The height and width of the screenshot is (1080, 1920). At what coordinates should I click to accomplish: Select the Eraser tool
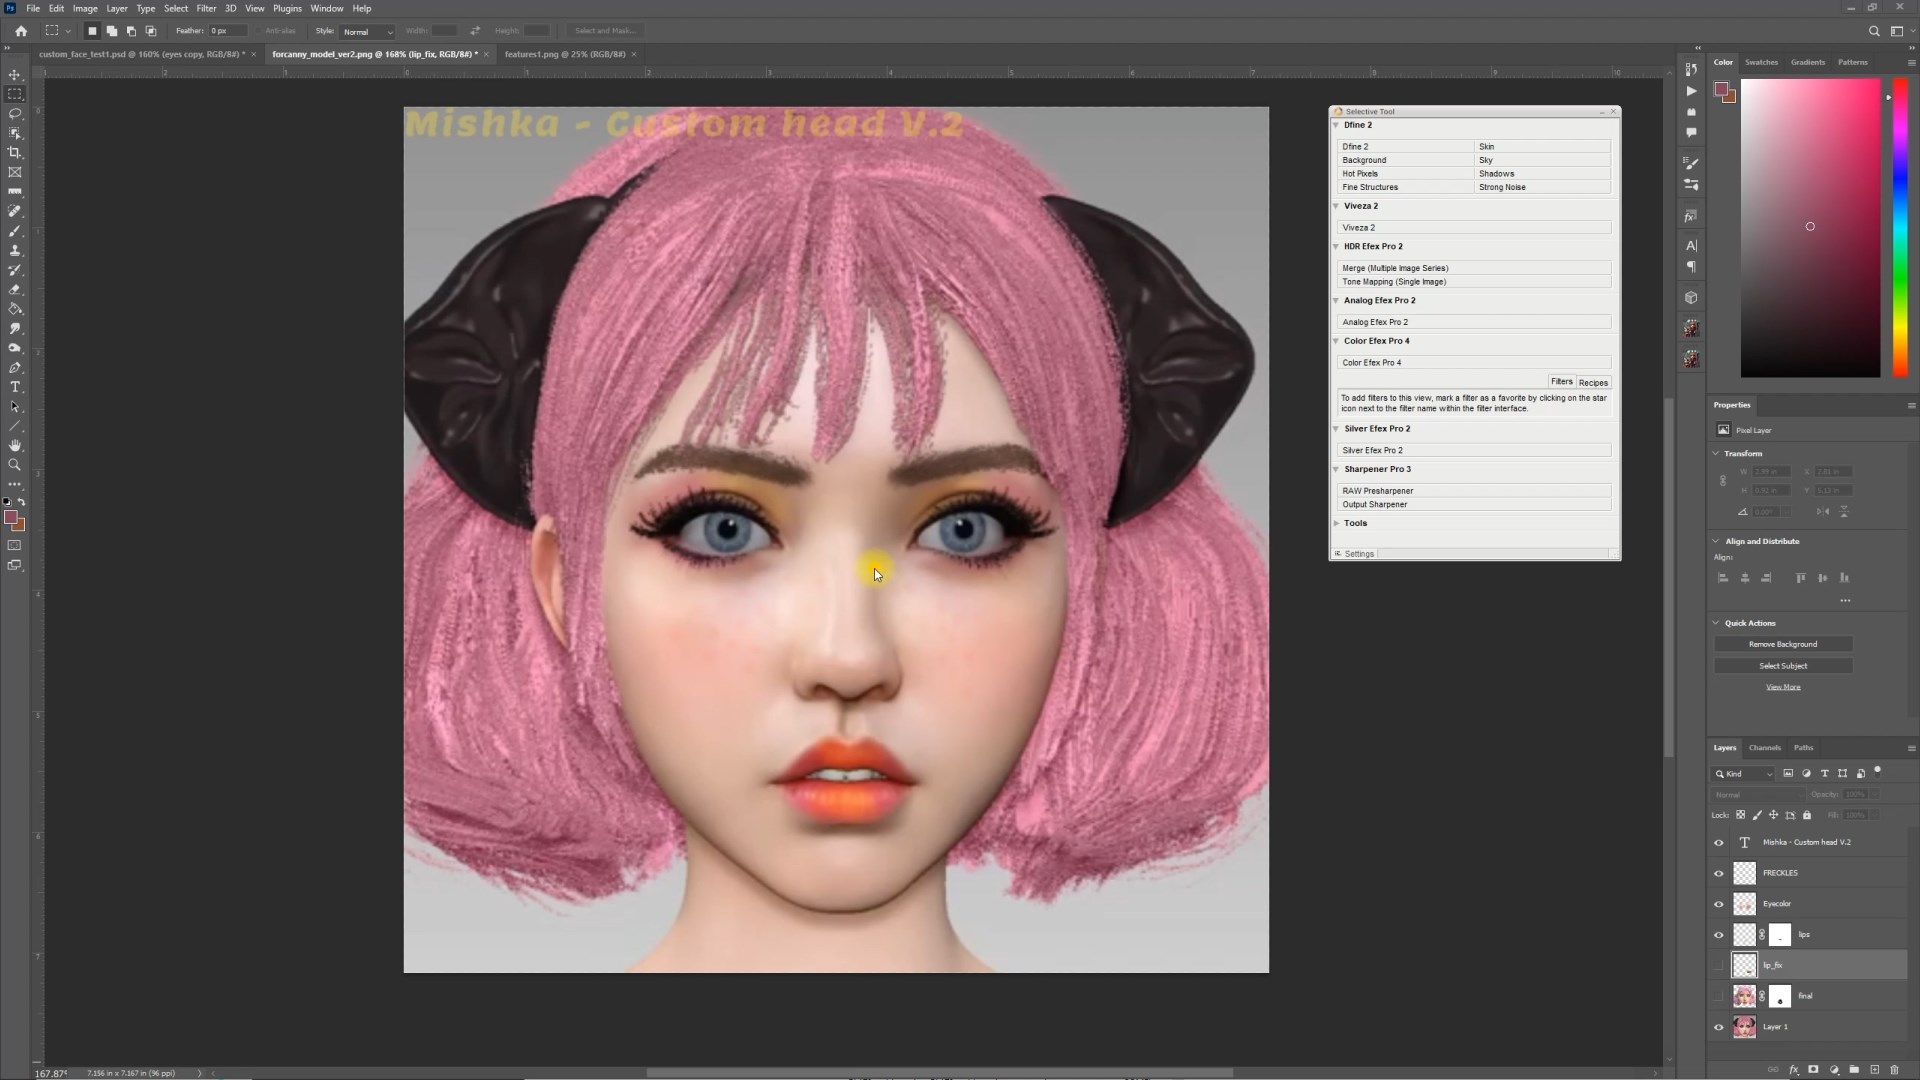15,290
